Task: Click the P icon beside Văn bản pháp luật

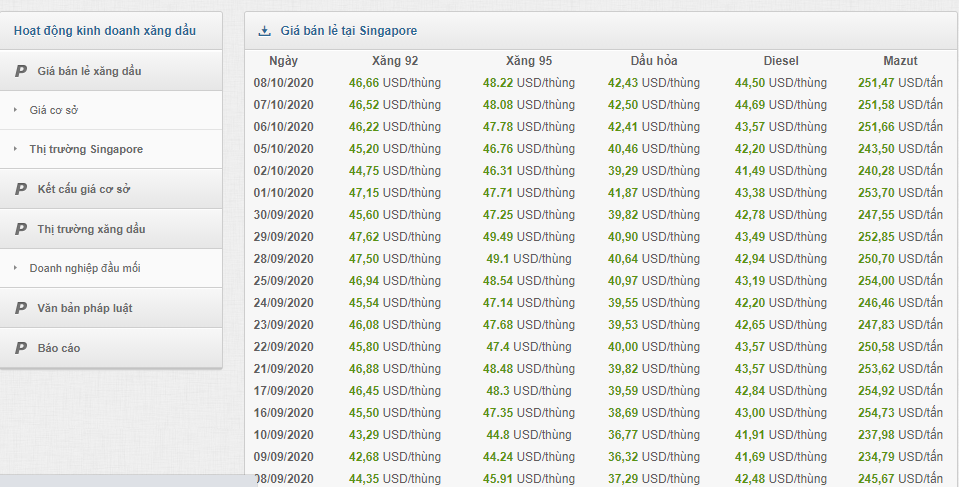Action: [x=21, y=308]
